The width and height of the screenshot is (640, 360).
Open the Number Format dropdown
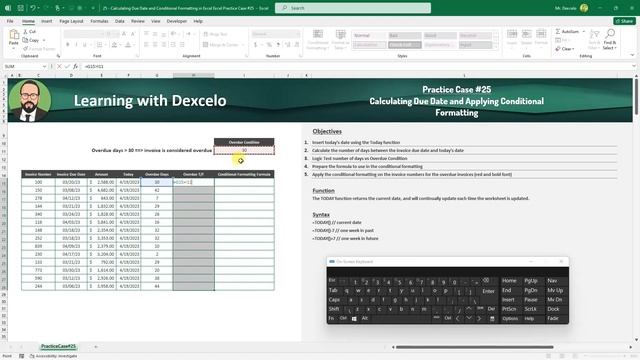click(x=276, y=34)
